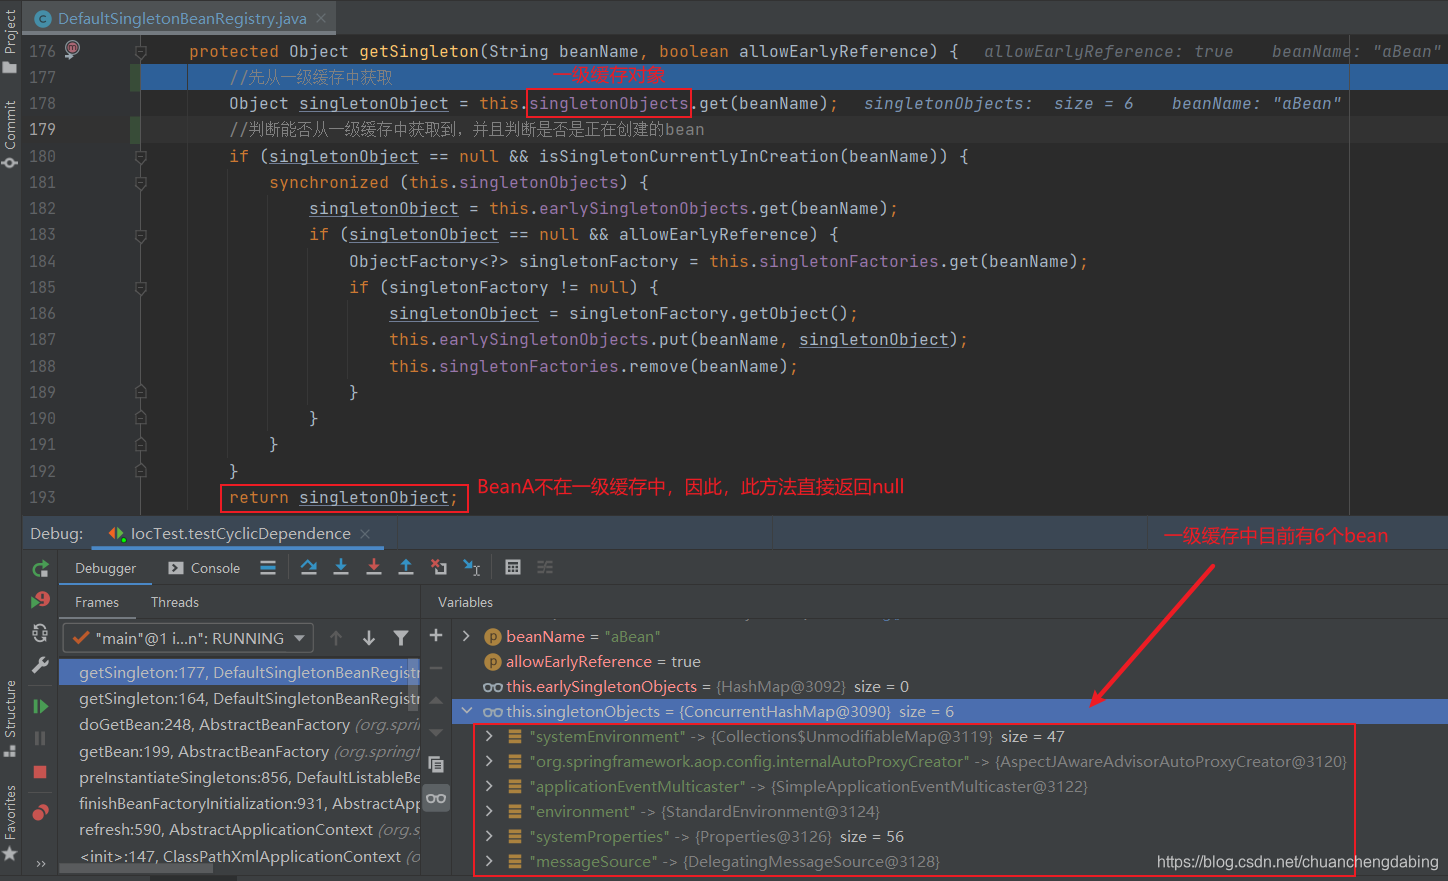Viewport: 1448px width, 881px height.
Task: Select frame getSingleton:164
Action: tap(240, 698)
